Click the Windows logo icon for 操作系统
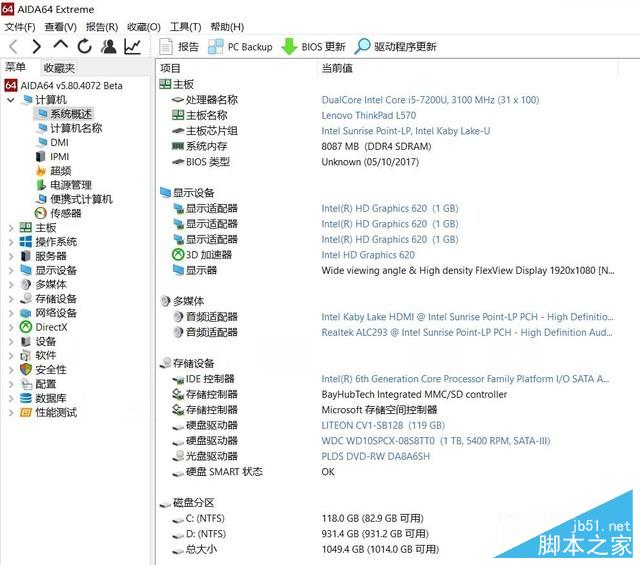 (x=26, y=242)
